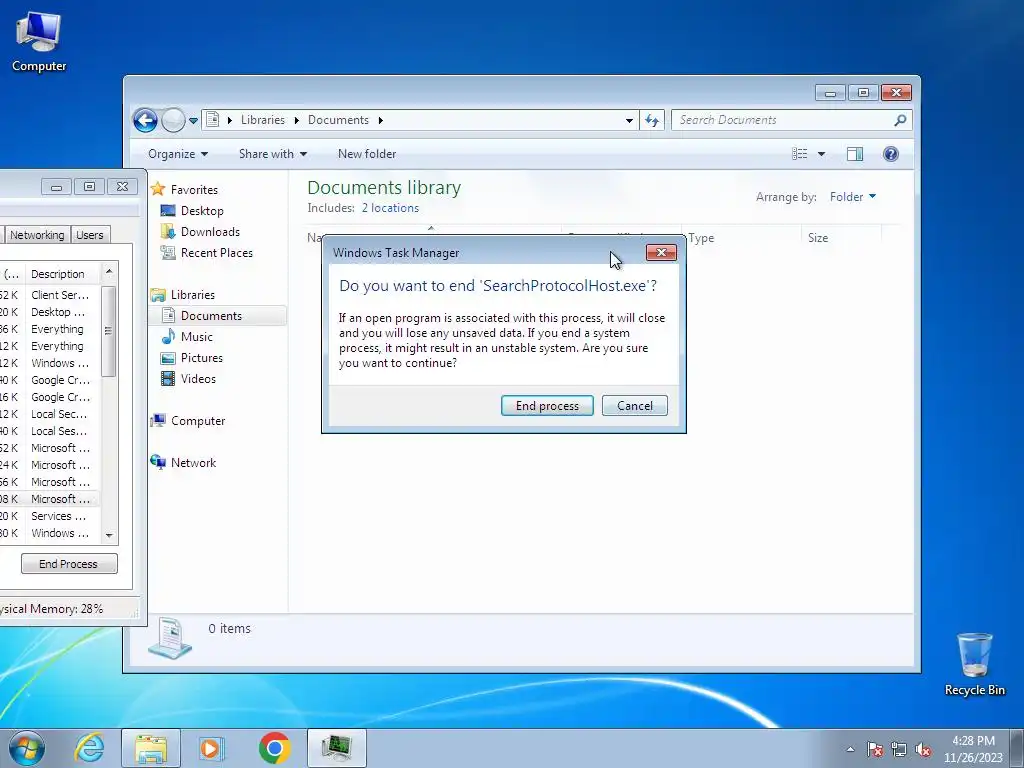Open Desktop in Favorites
Image resolution: width=1024 pixels, height=768 pixels.
(202, 210)
